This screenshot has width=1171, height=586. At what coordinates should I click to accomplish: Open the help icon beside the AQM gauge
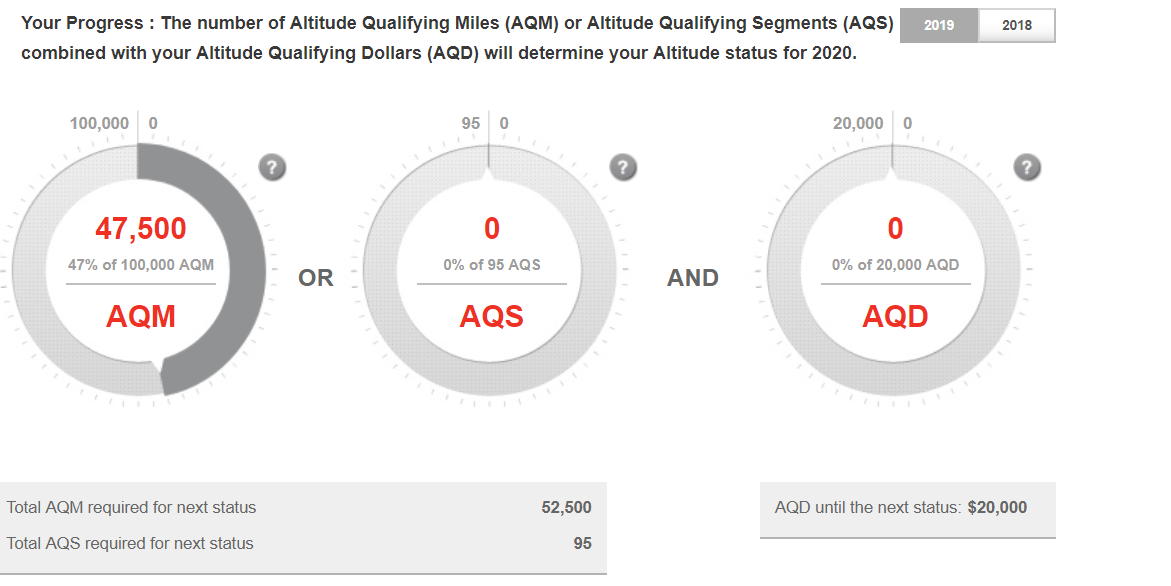click(272, 167)
